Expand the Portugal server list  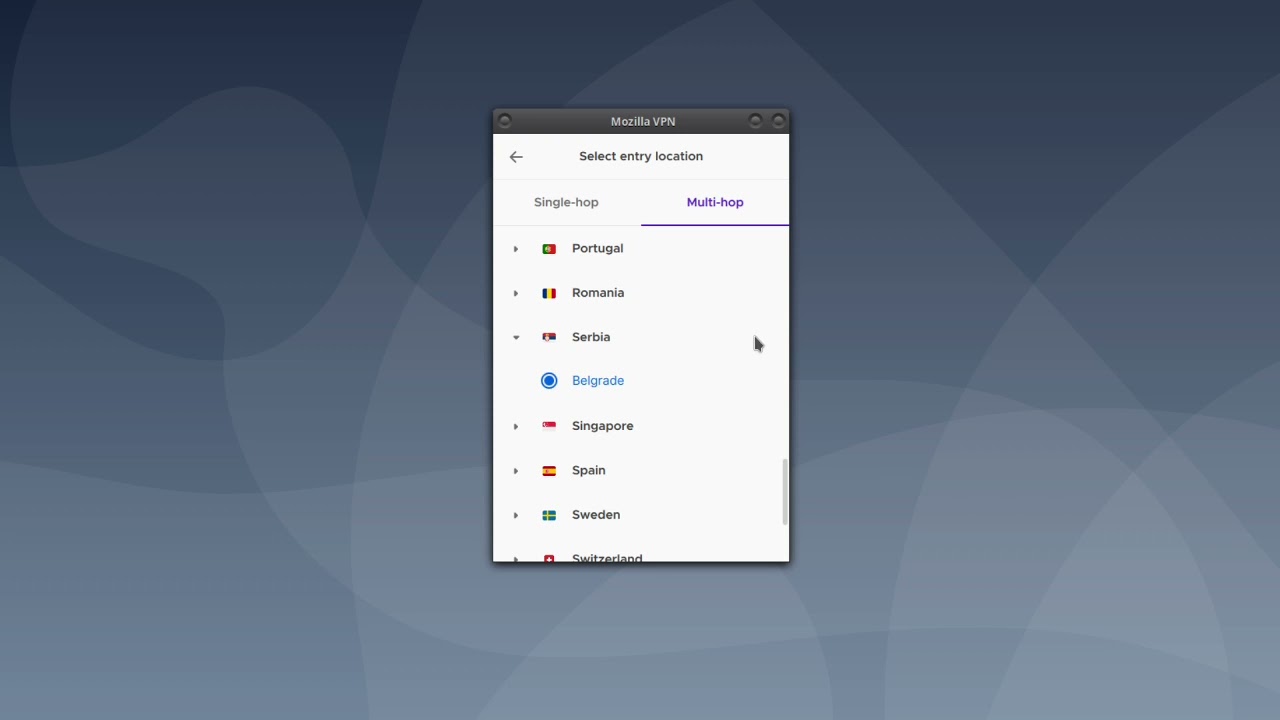(x=516, y=249)
